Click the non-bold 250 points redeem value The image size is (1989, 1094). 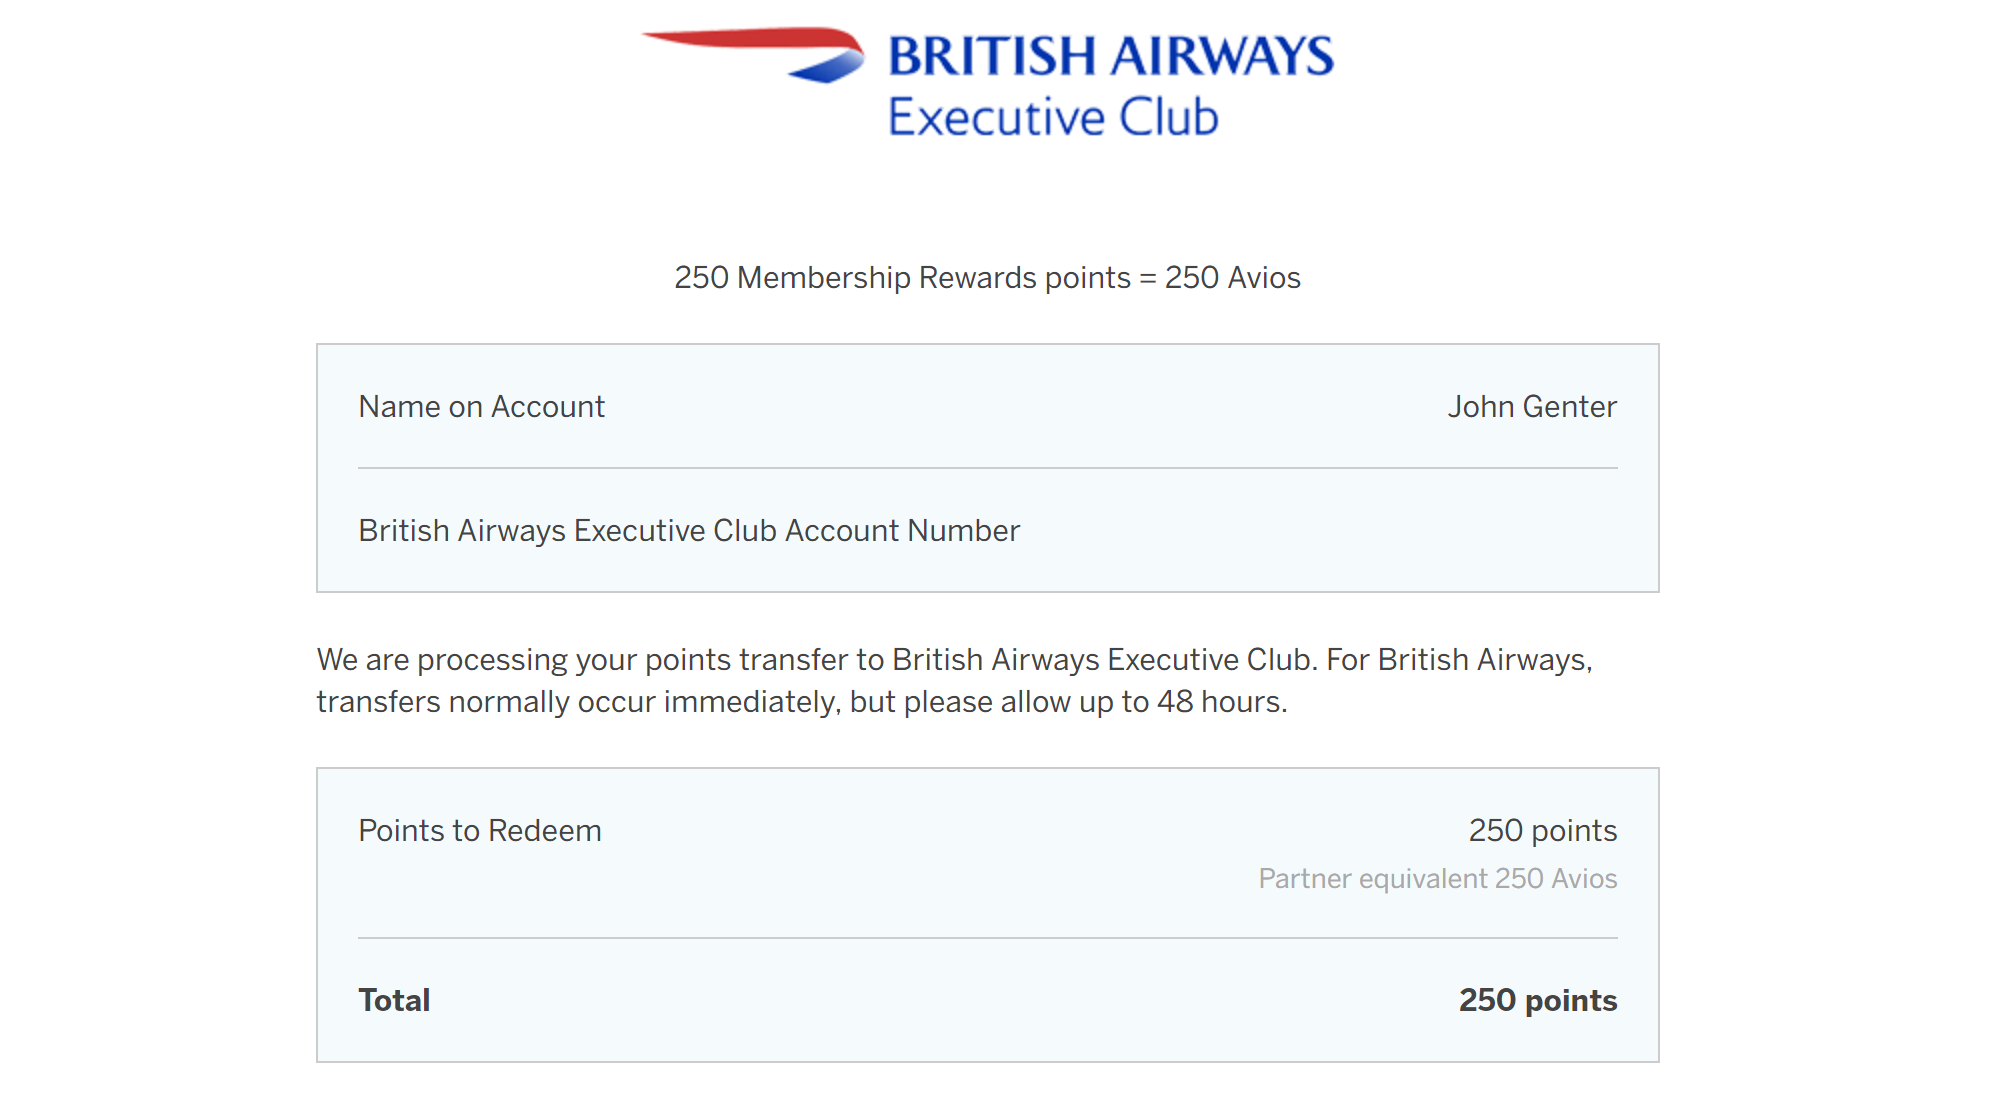1542,831
